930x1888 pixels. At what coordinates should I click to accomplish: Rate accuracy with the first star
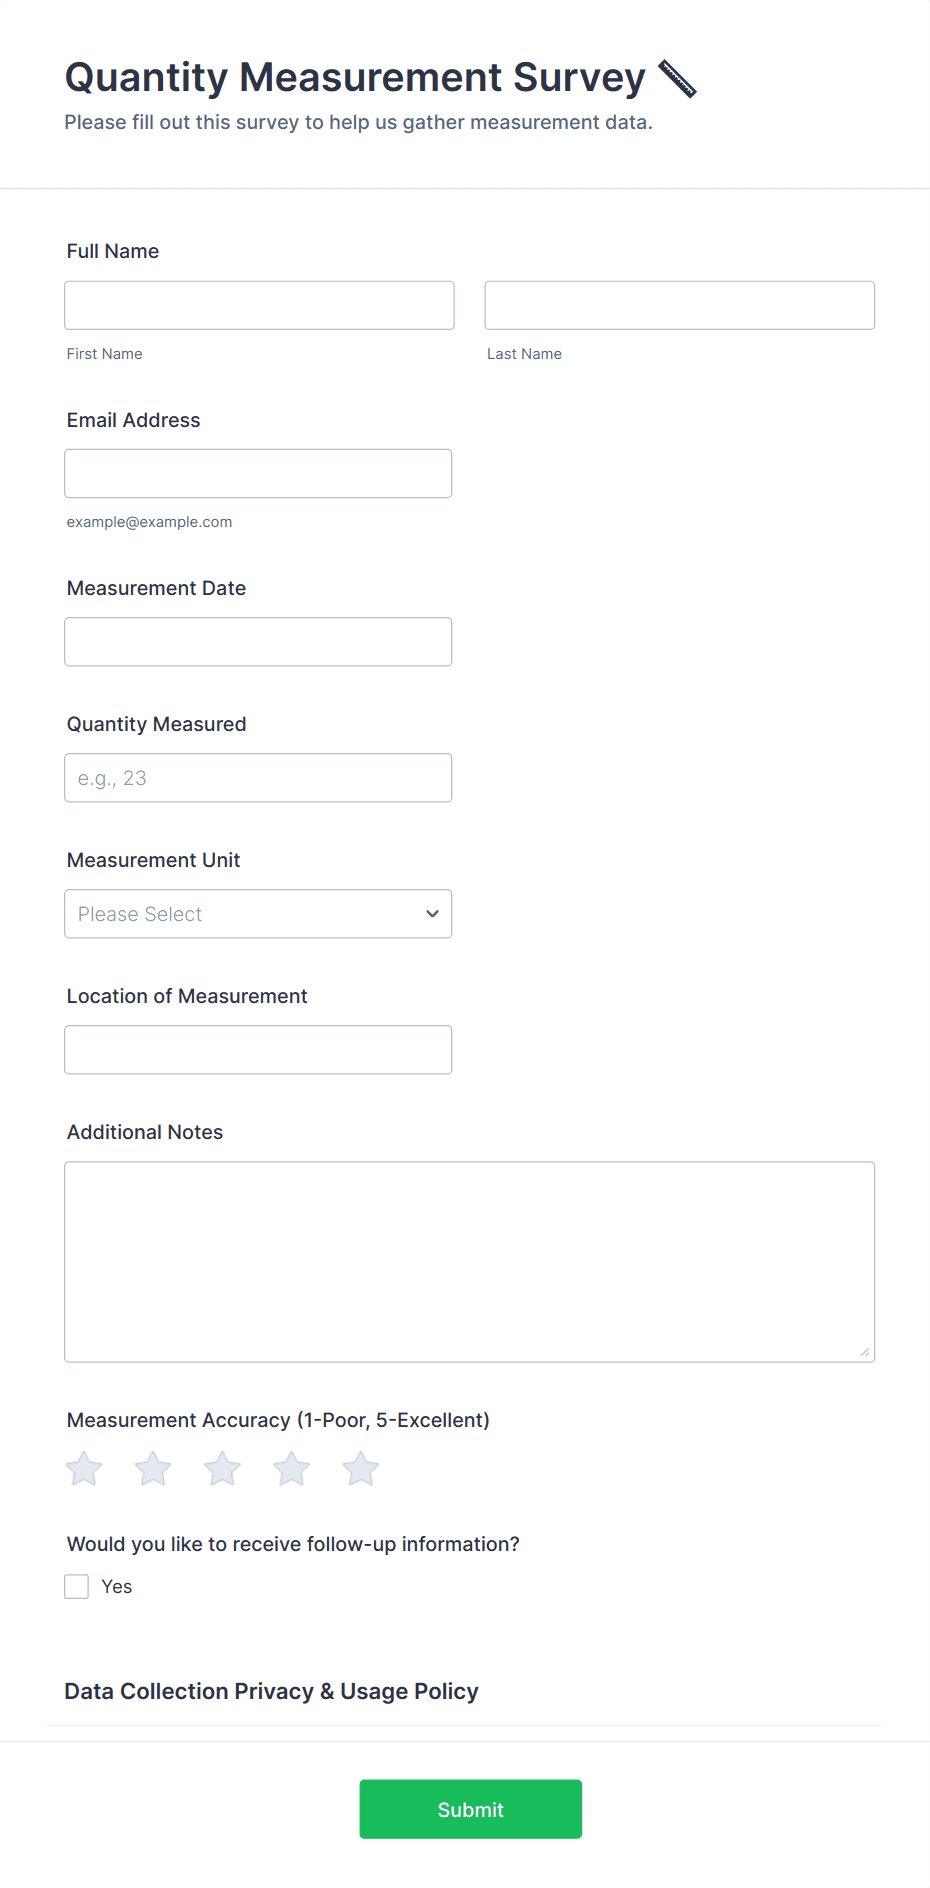click(x=84, y=1469)
